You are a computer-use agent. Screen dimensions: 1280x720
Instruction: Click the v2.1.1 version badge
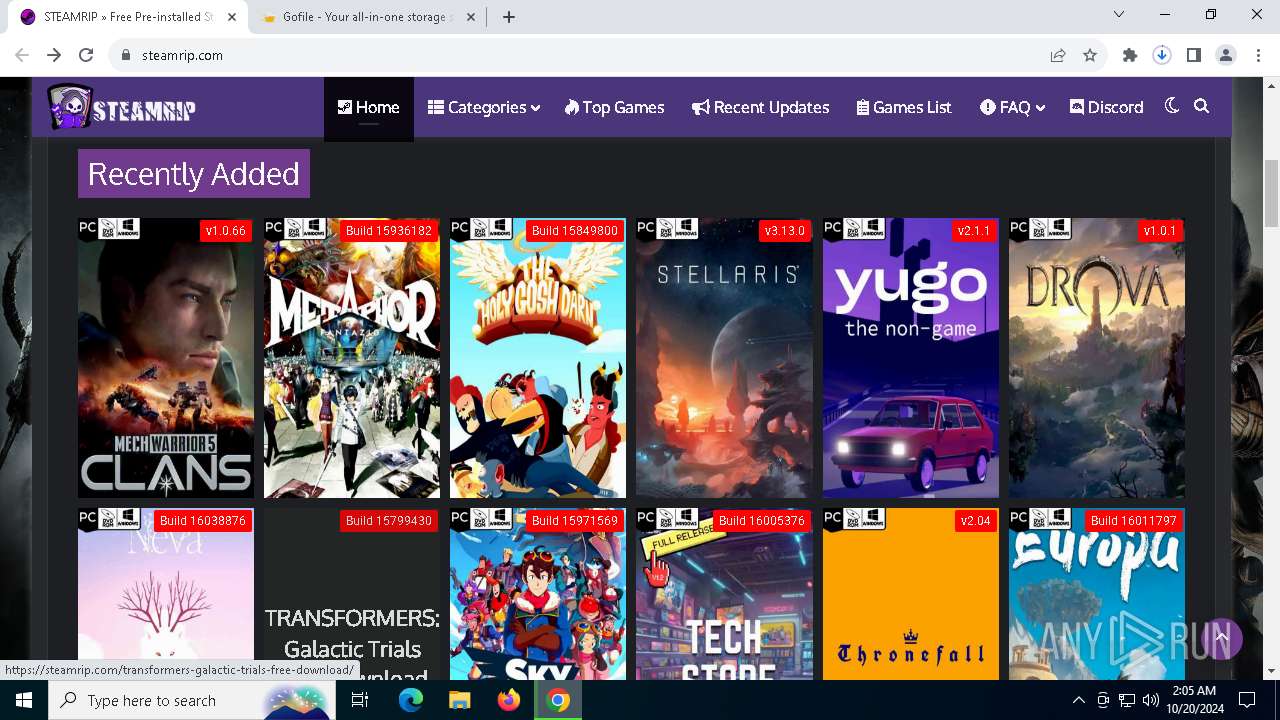click(x=974, y=231)
